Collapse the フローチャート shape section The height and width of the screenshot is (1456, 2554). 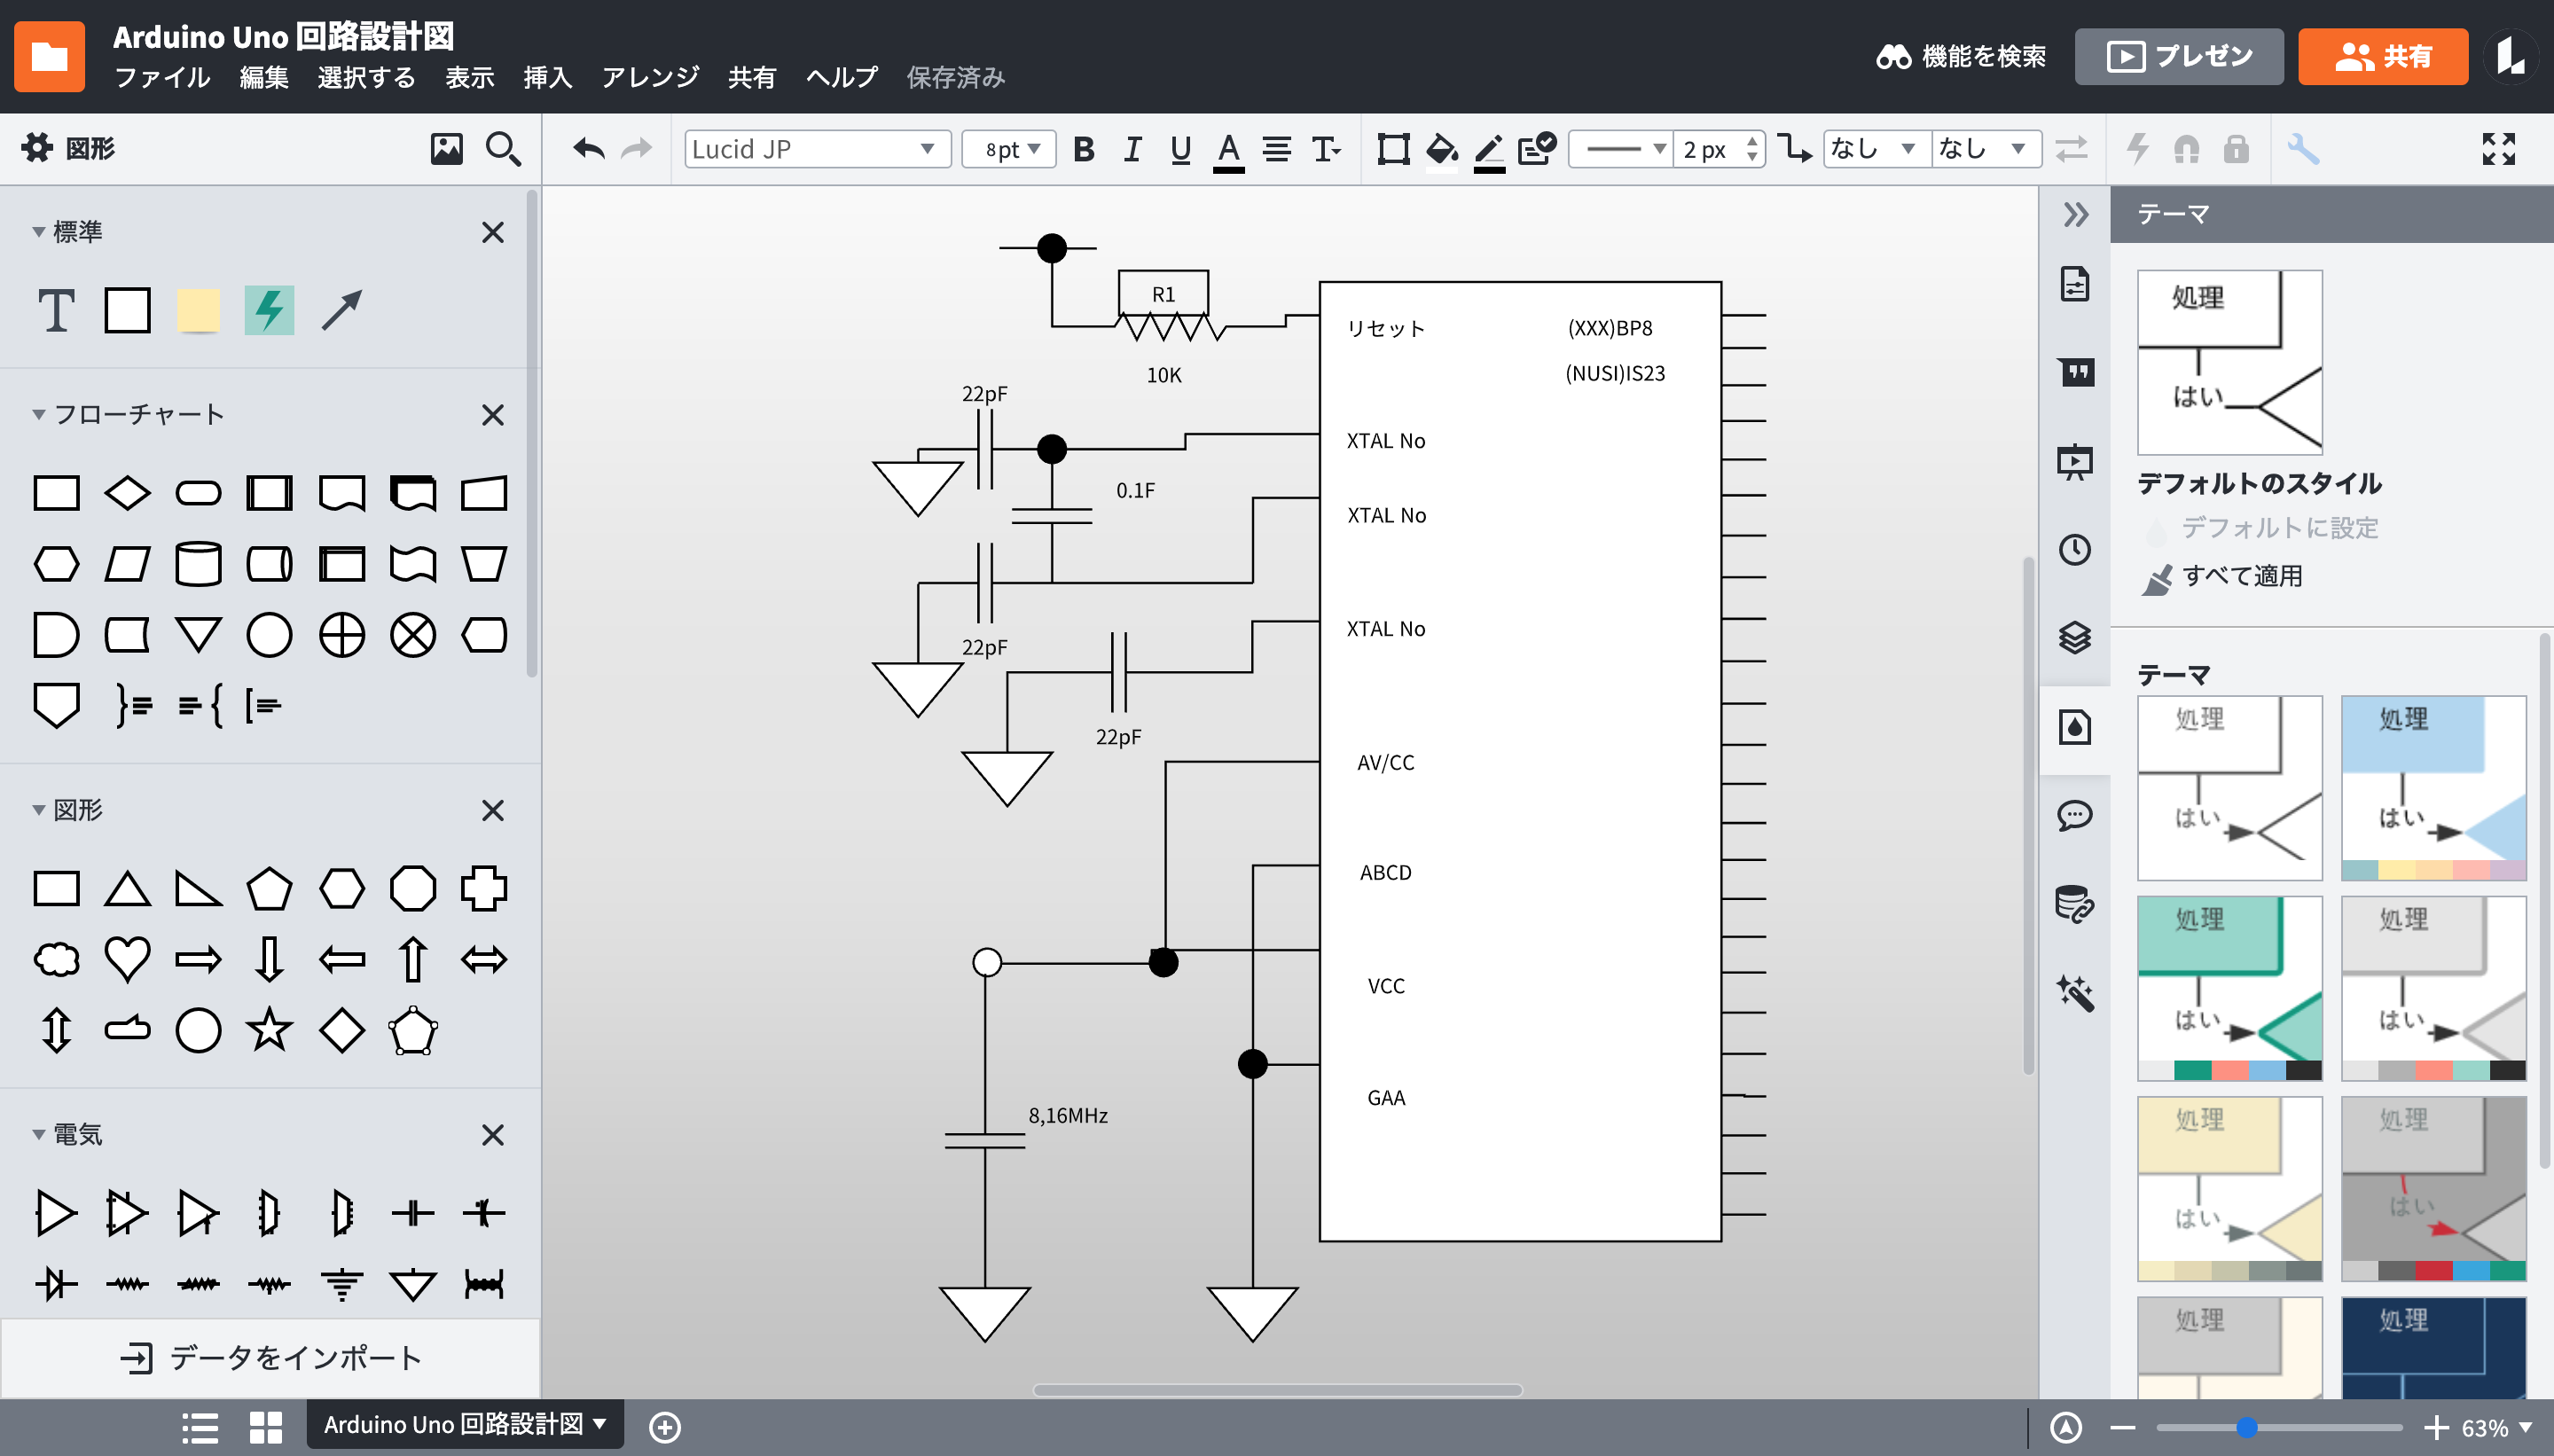click(x=39, y=414)
